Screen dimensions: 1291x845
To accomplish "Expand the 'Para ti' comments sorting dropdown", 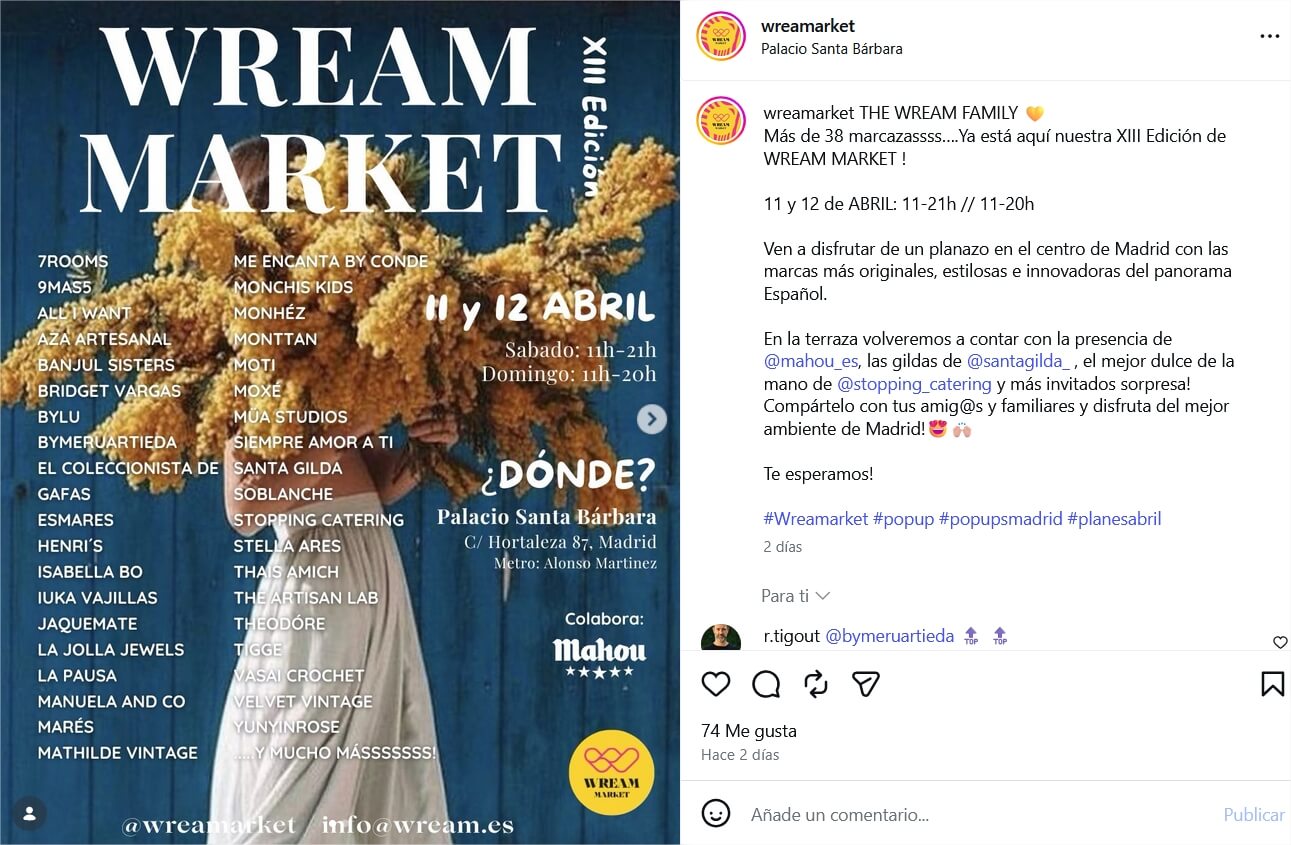I will tap(796, 596).
